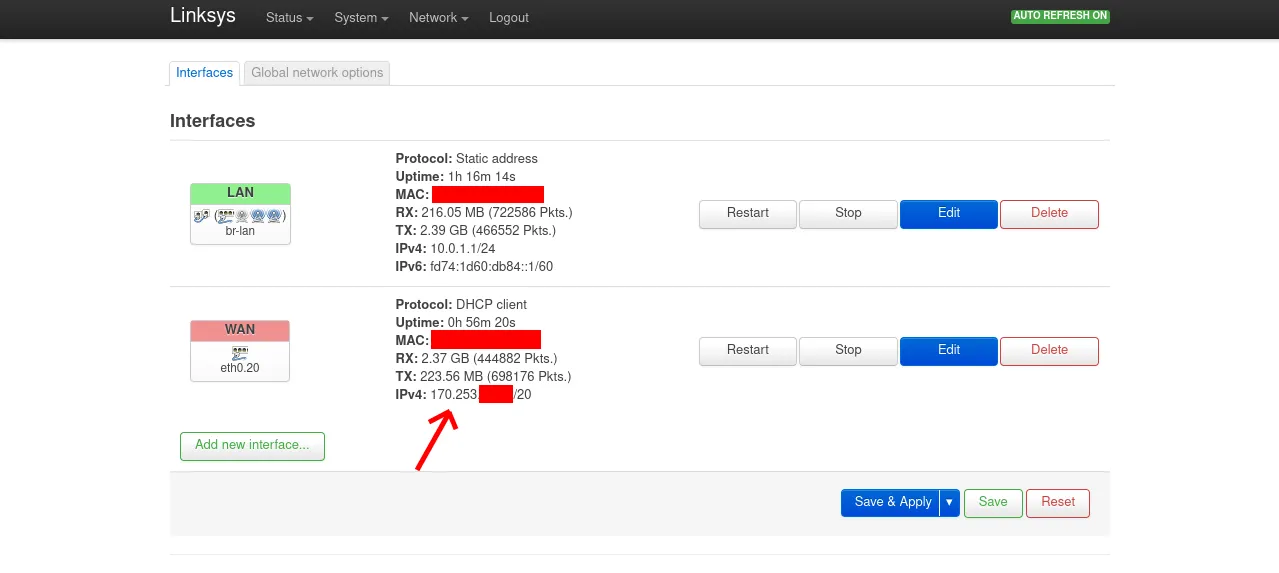Open the Status dropdown menu
The width and height of the screenshot is (1279, 573).
point(289,18)
